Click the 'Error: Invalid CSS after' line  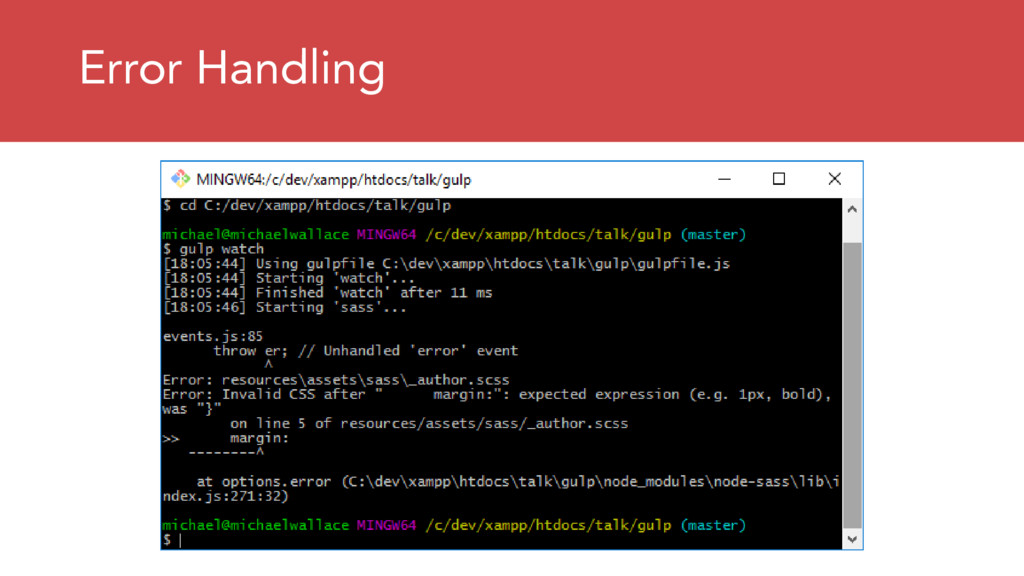click(x=497, y=394)
